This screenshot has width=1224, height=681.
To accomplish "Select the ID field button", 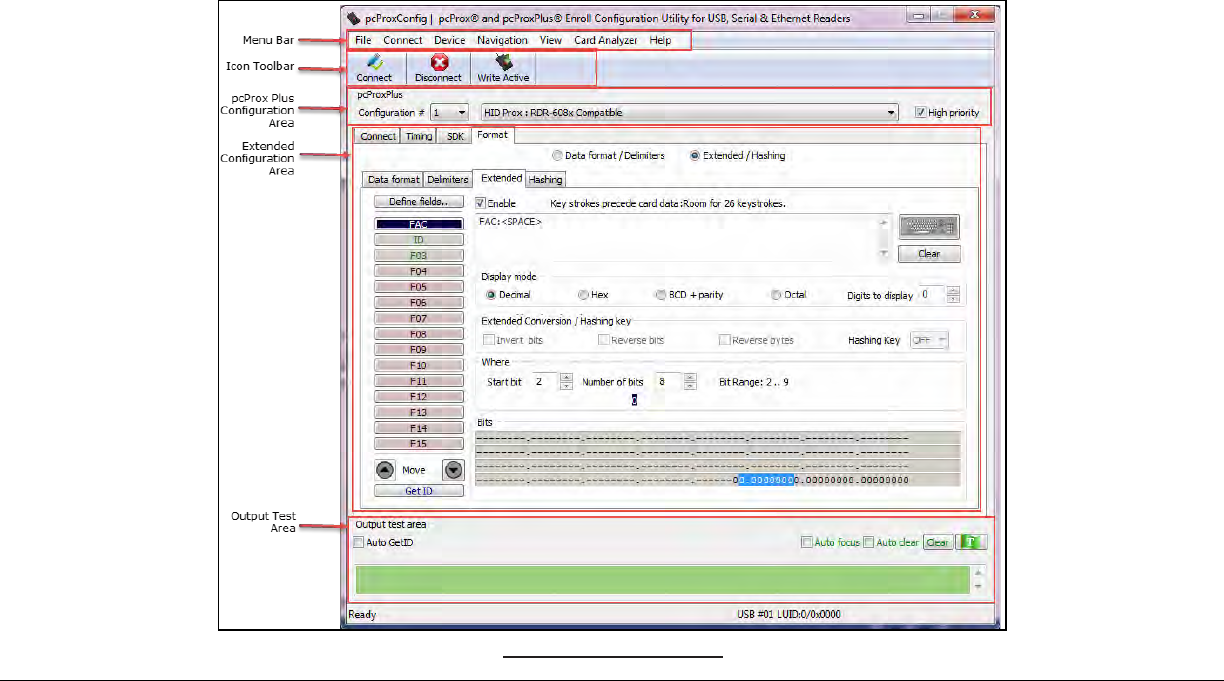I will pyautogui.click(x=419, y=240).
